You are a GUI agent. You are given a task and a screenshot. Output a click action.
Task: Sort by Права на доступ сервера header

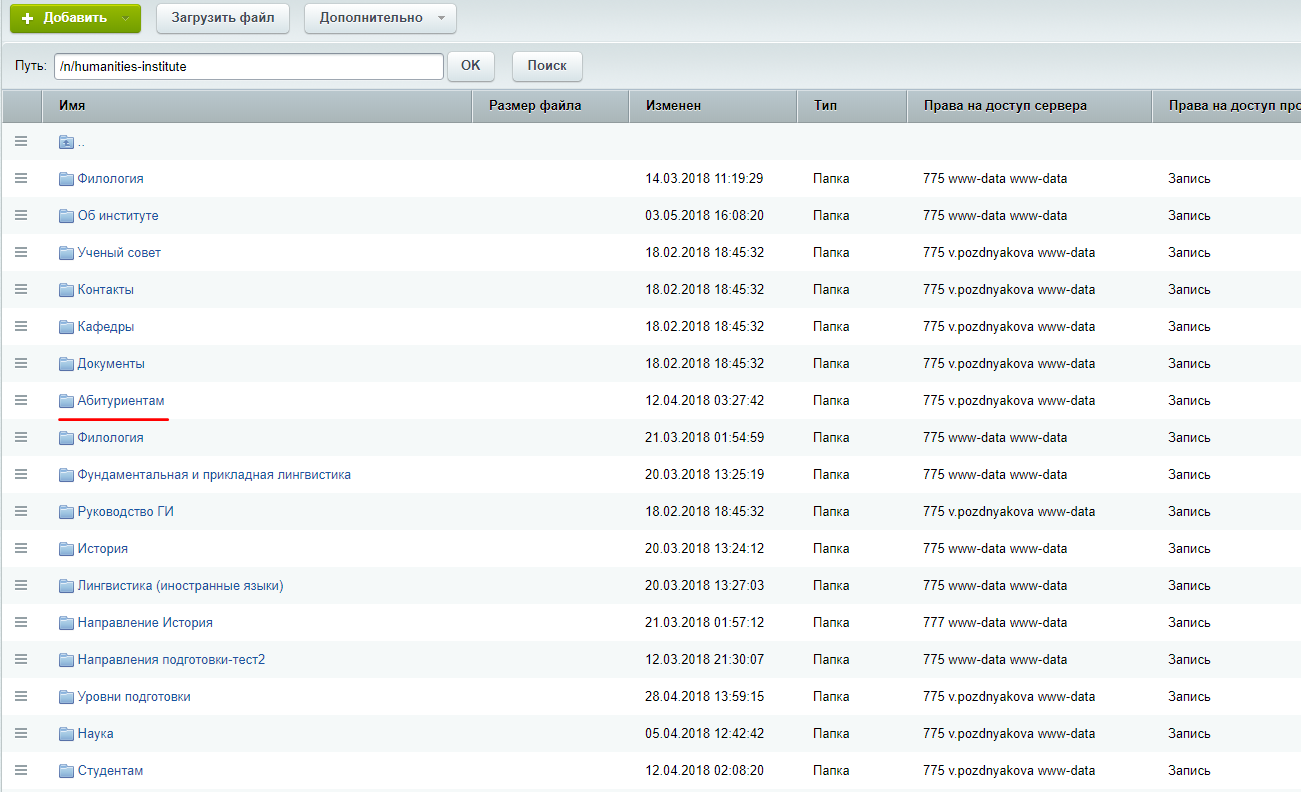click(1030, 105)
